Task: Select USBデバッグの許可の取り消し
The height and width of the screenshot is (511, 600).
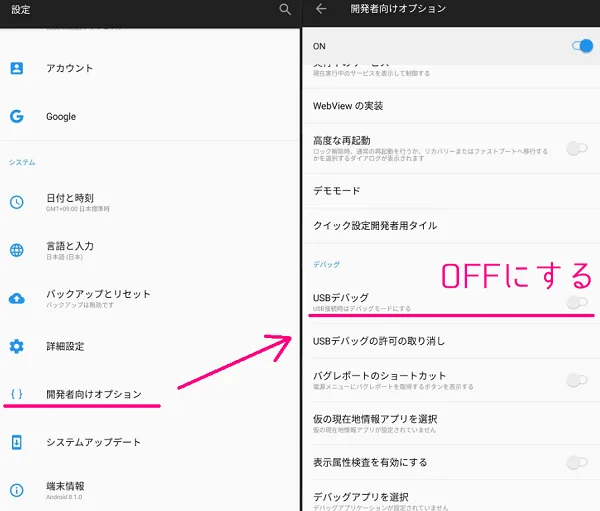Action: [451, 341]
